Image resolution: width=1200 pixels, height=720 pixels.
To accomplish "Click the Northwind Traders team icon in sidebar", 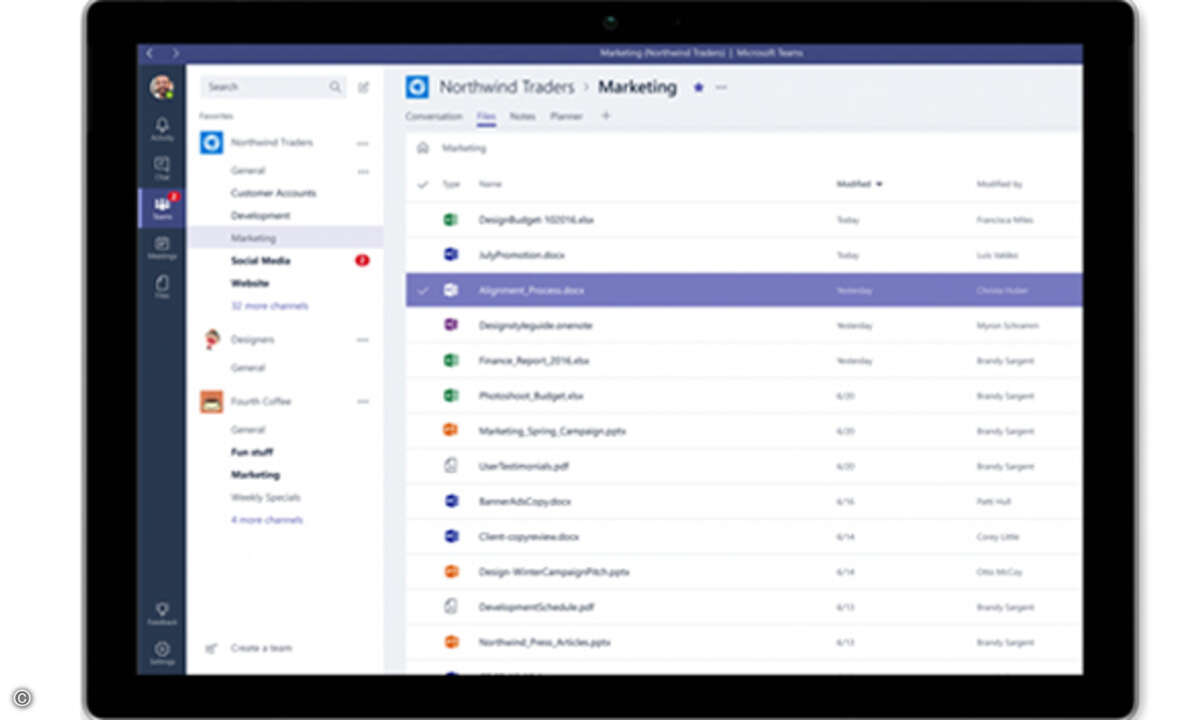I will pos(211,143).
